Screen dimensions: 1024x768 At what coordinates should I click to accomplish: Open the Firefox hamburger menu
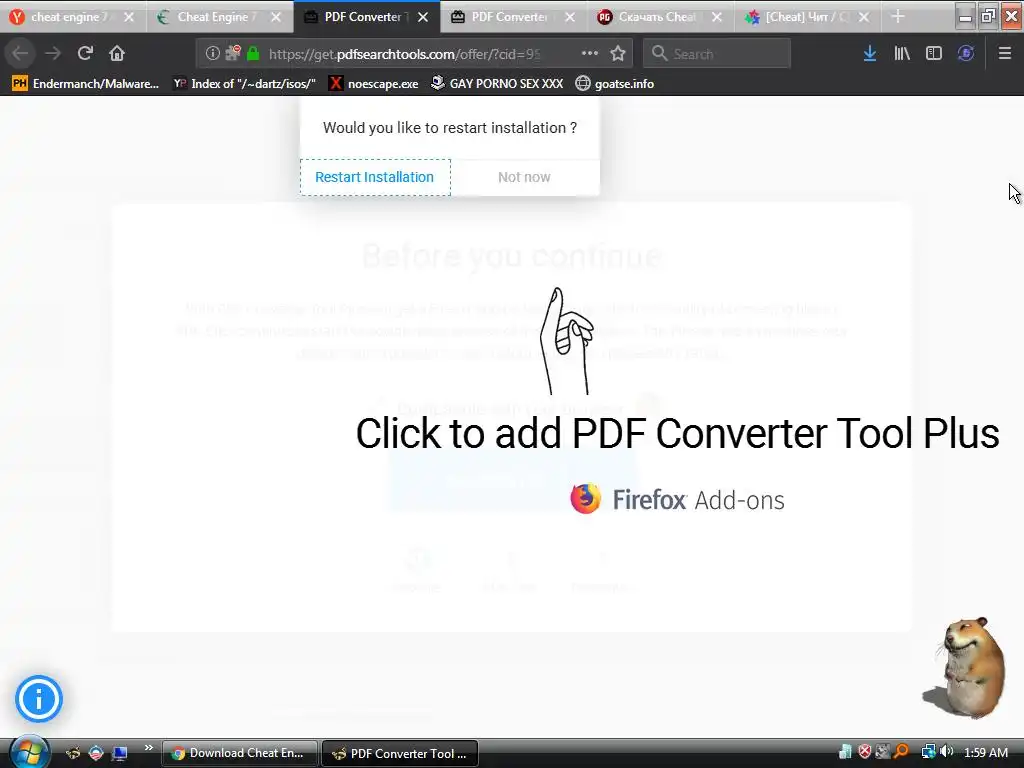(1005, 53)
